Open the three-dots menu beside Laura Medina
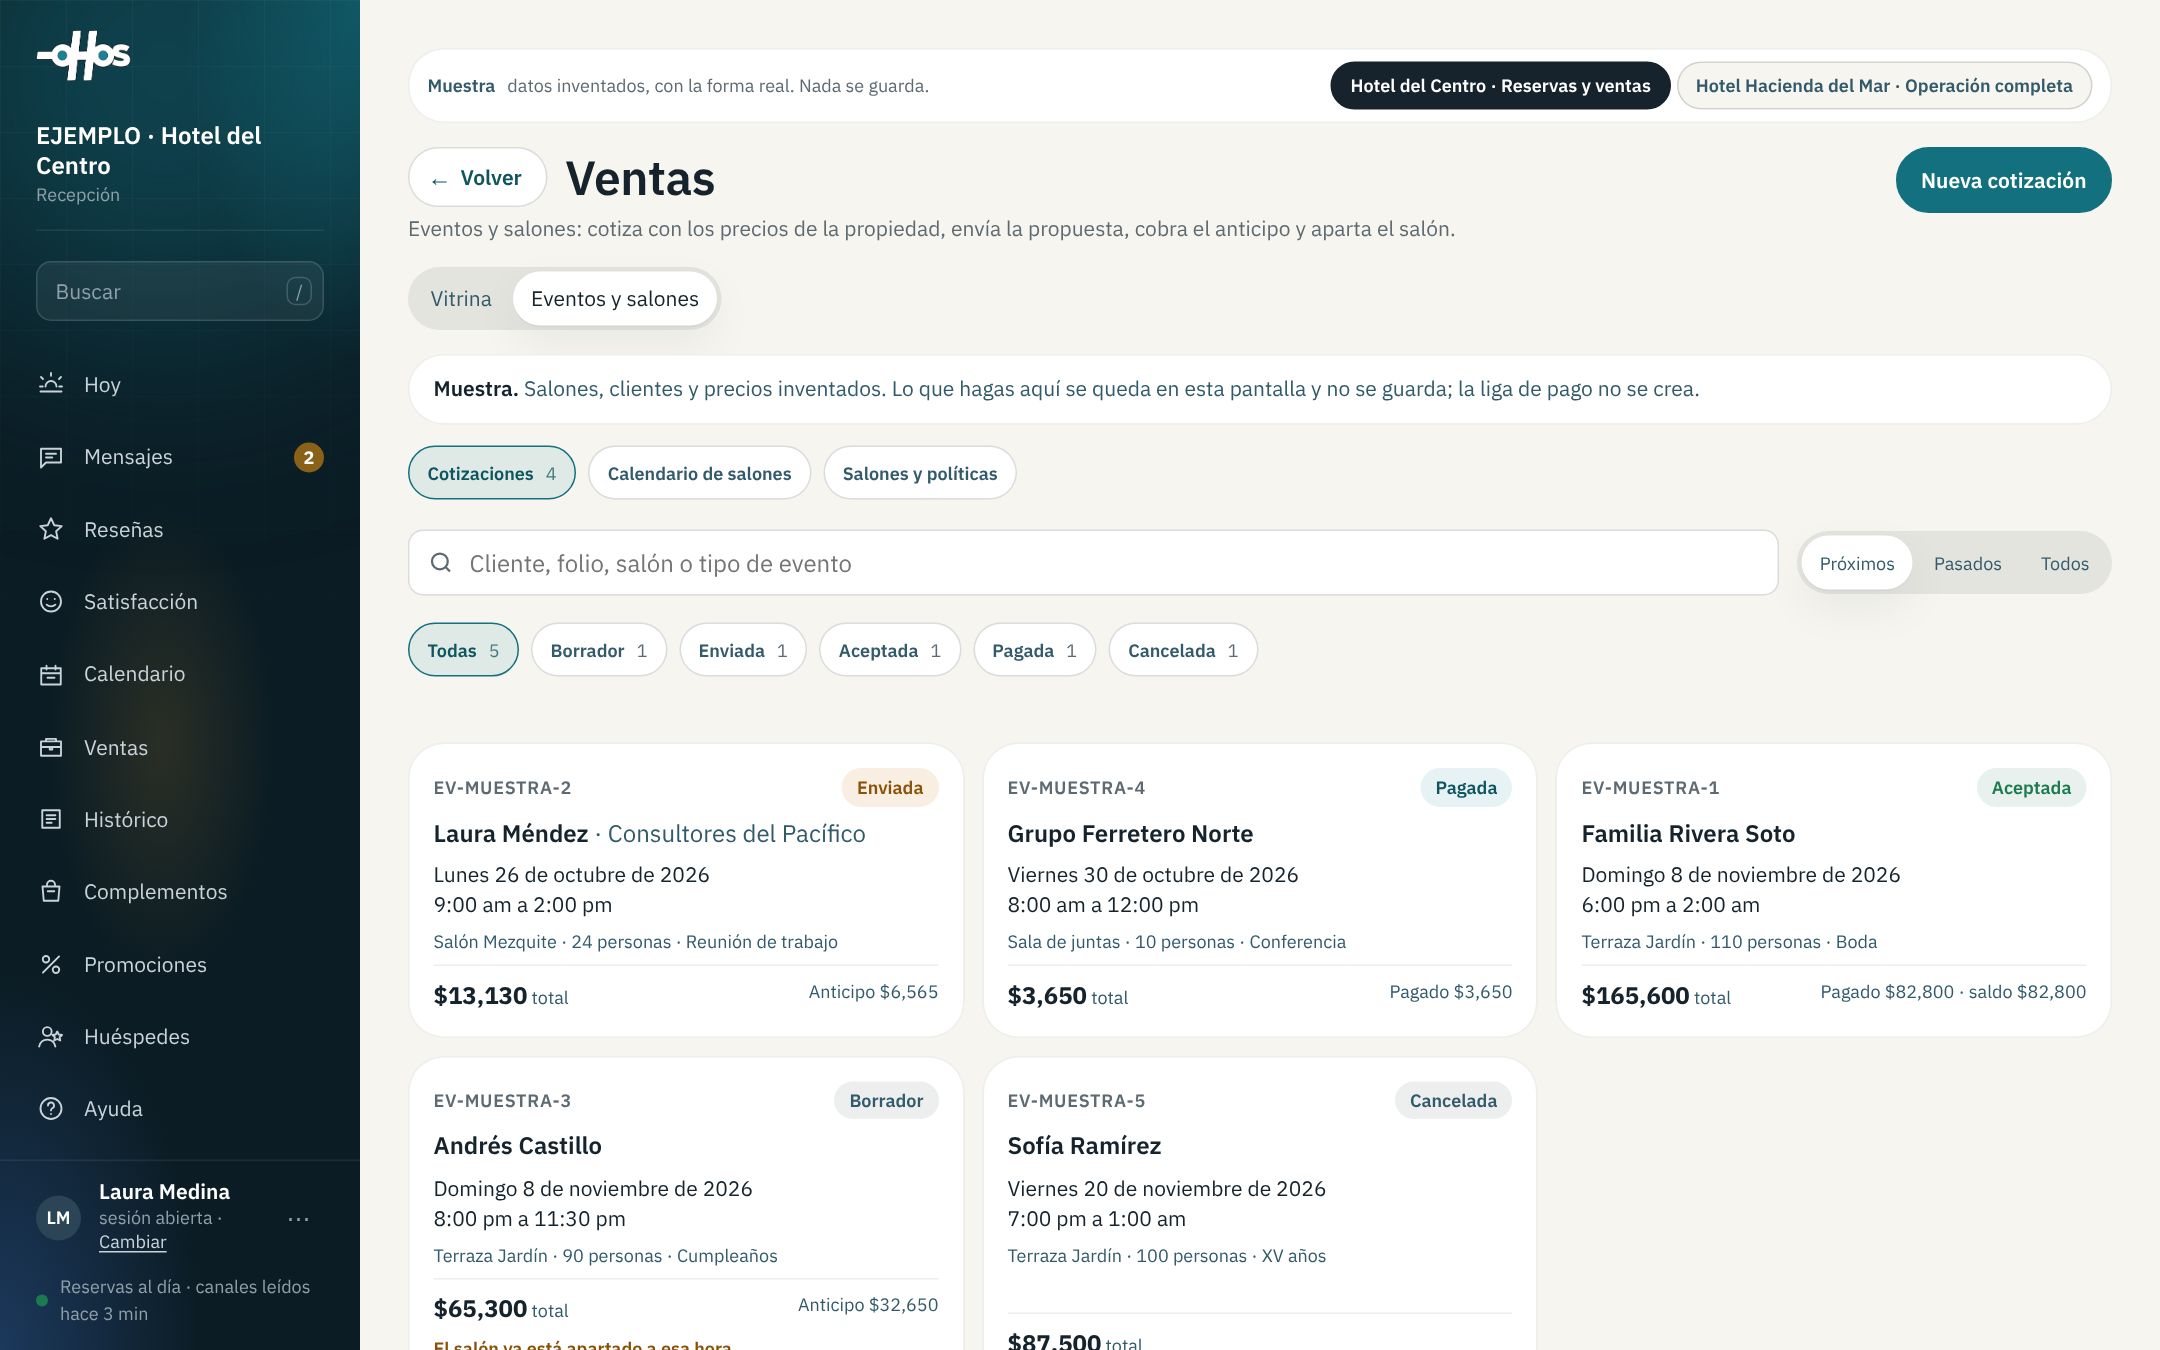 tap(298, 1219)
